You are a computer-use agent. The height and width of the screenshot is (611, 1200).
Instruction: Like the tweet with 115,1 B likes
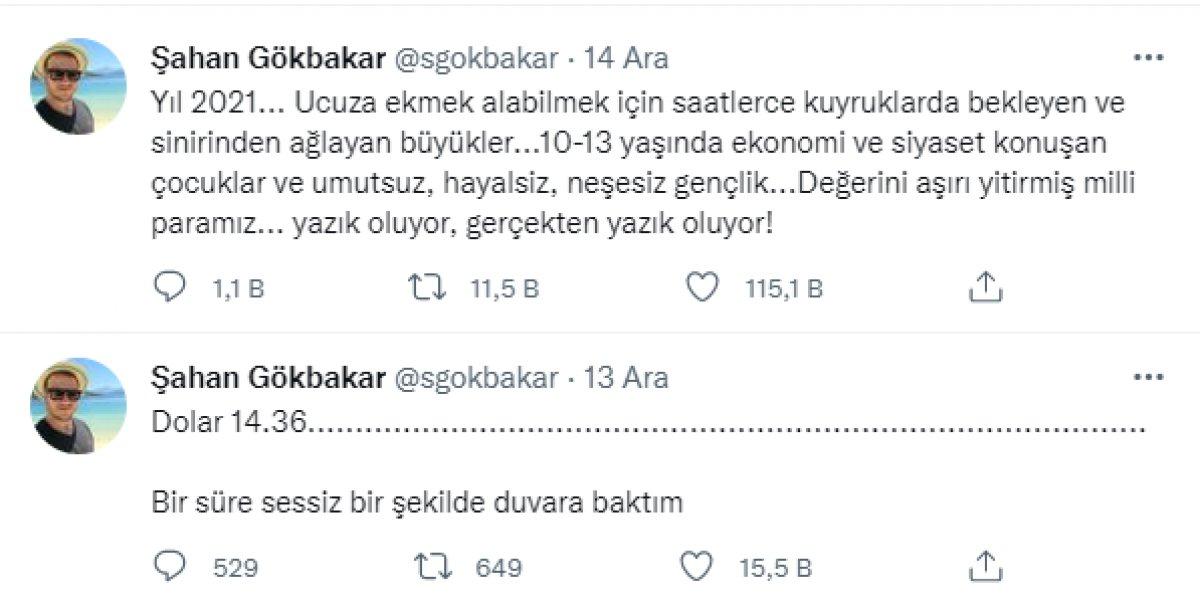pos(706,288)
